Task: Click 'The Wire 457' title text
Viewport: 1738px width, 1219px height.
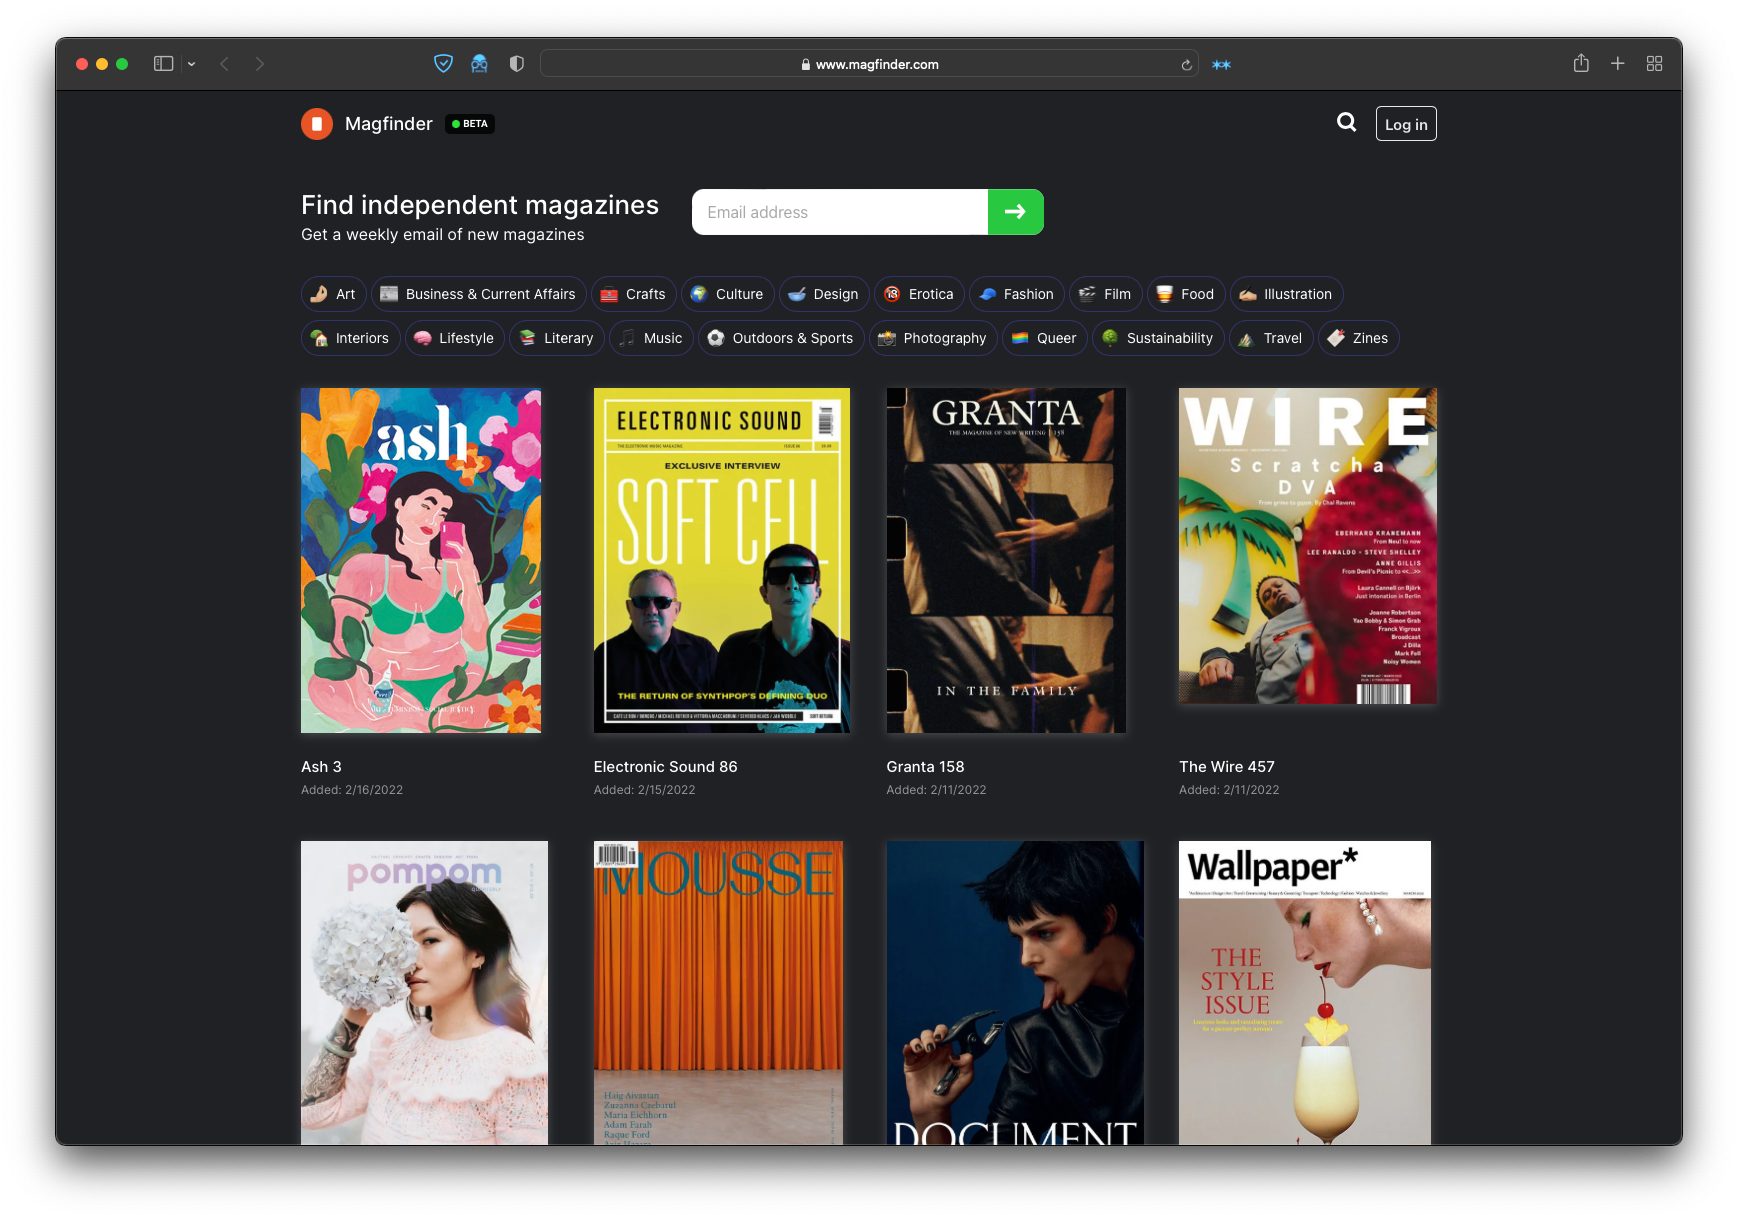Action: 1226,767
